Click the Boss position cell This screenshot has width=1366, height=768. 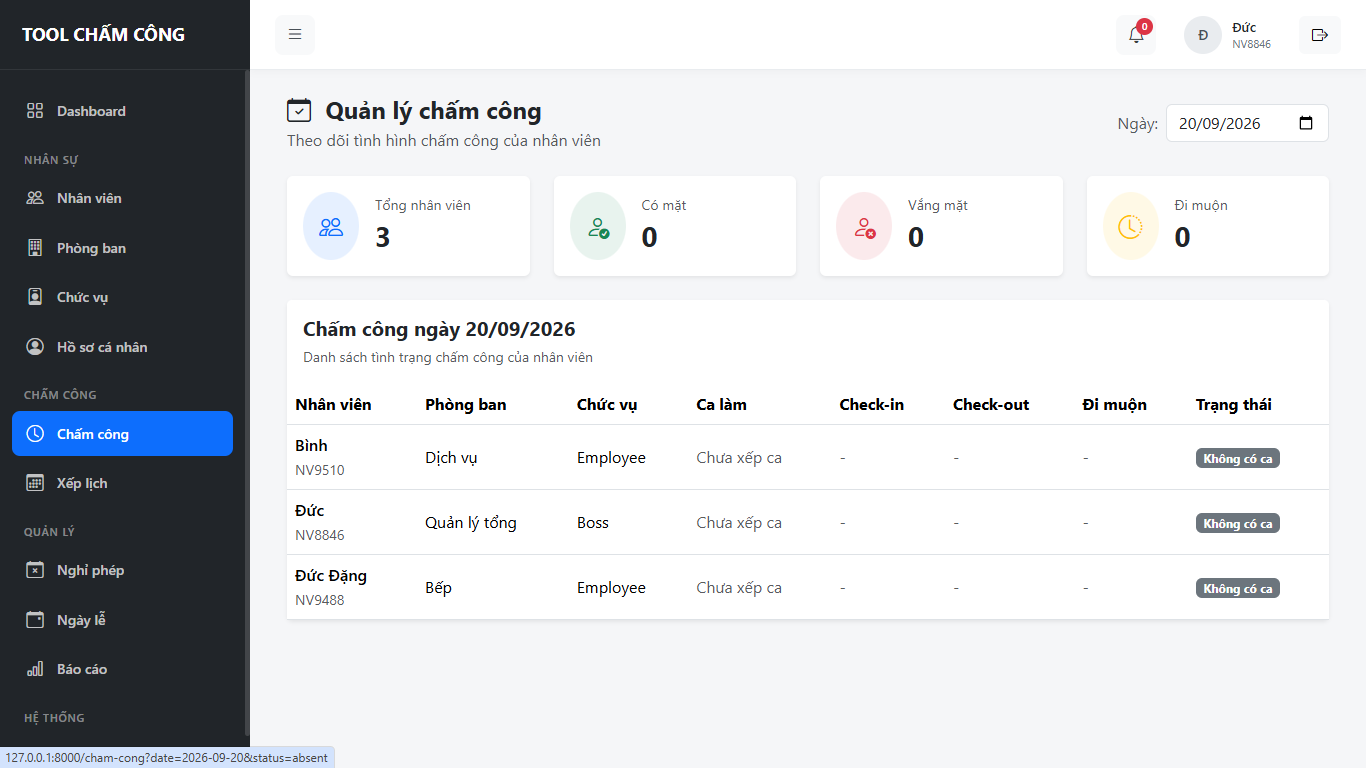593,523
